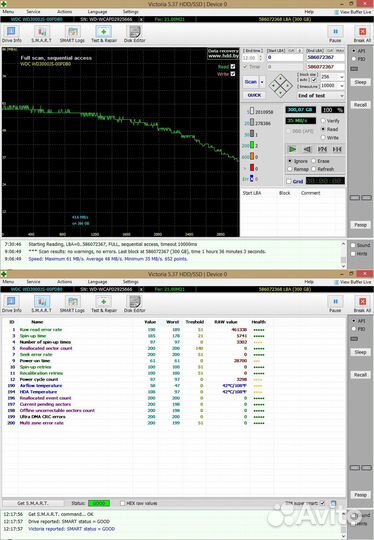
Task: Click the Get S.M.A.R.T. button
Action: point(33,503)
